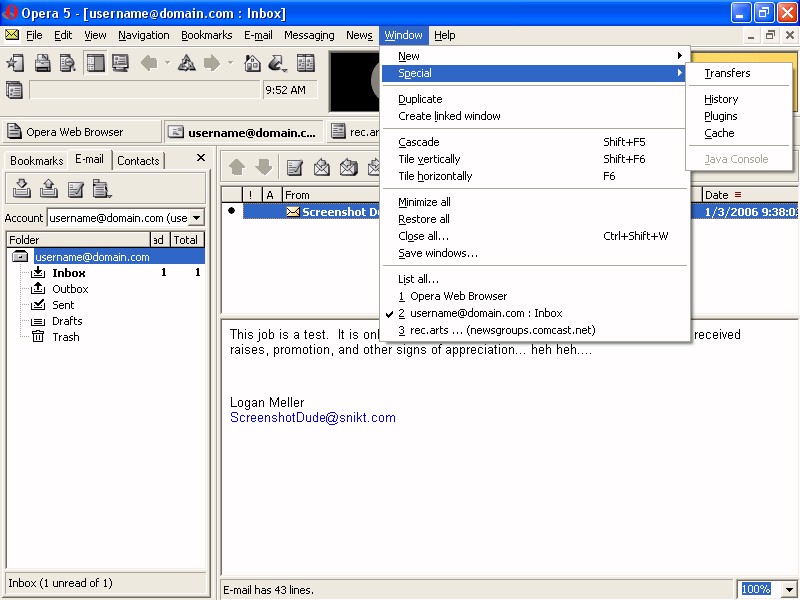The height and width of the screenshot is (600, 800).
Task: Open the File menu
Action: 34,35
